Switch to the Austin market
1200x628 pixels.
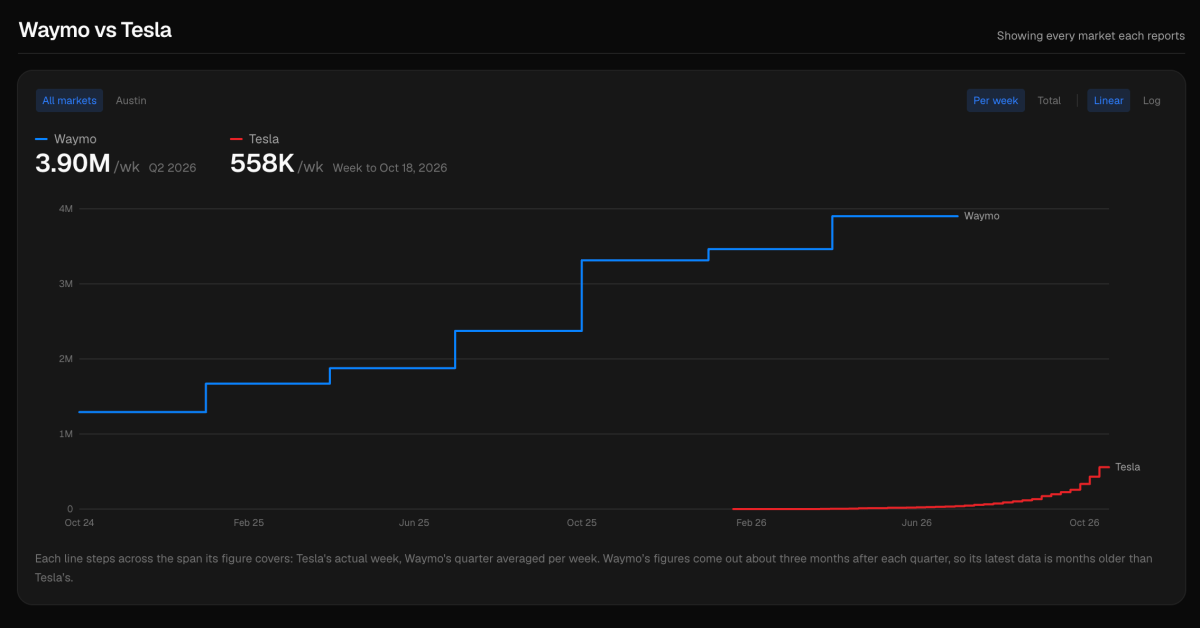click(x=131, y=100)
